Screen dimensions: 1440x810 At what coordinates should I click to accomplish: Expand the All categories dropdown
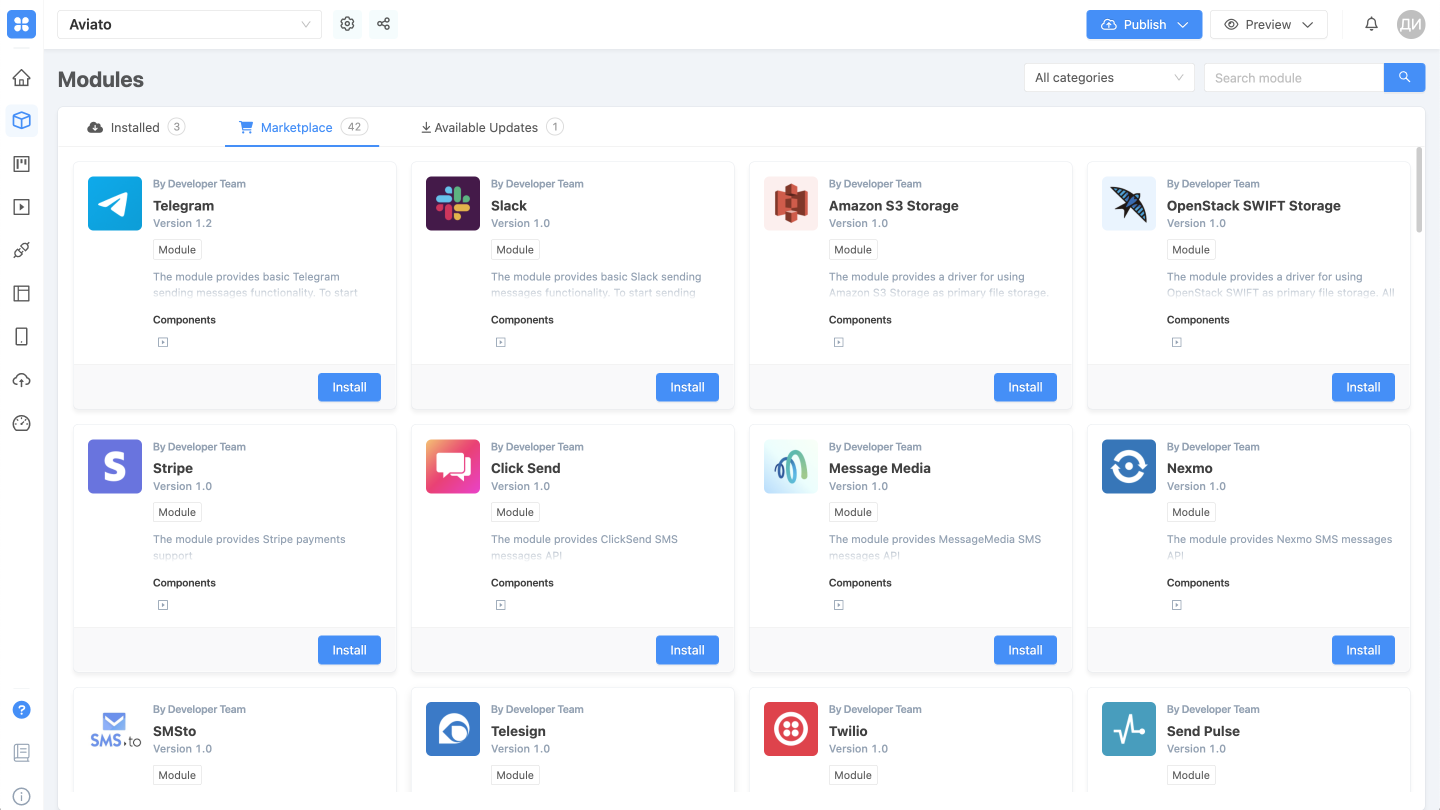(1108, 77)
